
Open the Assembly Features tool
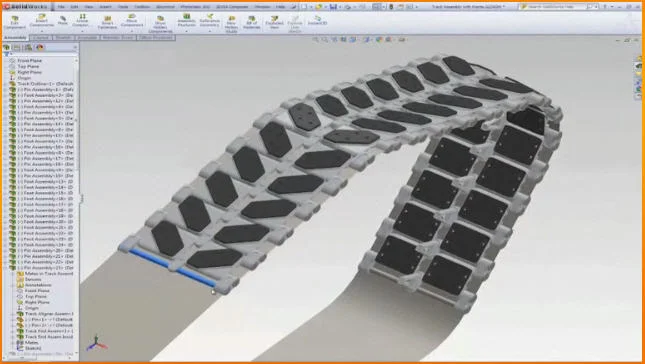point(186,20)
